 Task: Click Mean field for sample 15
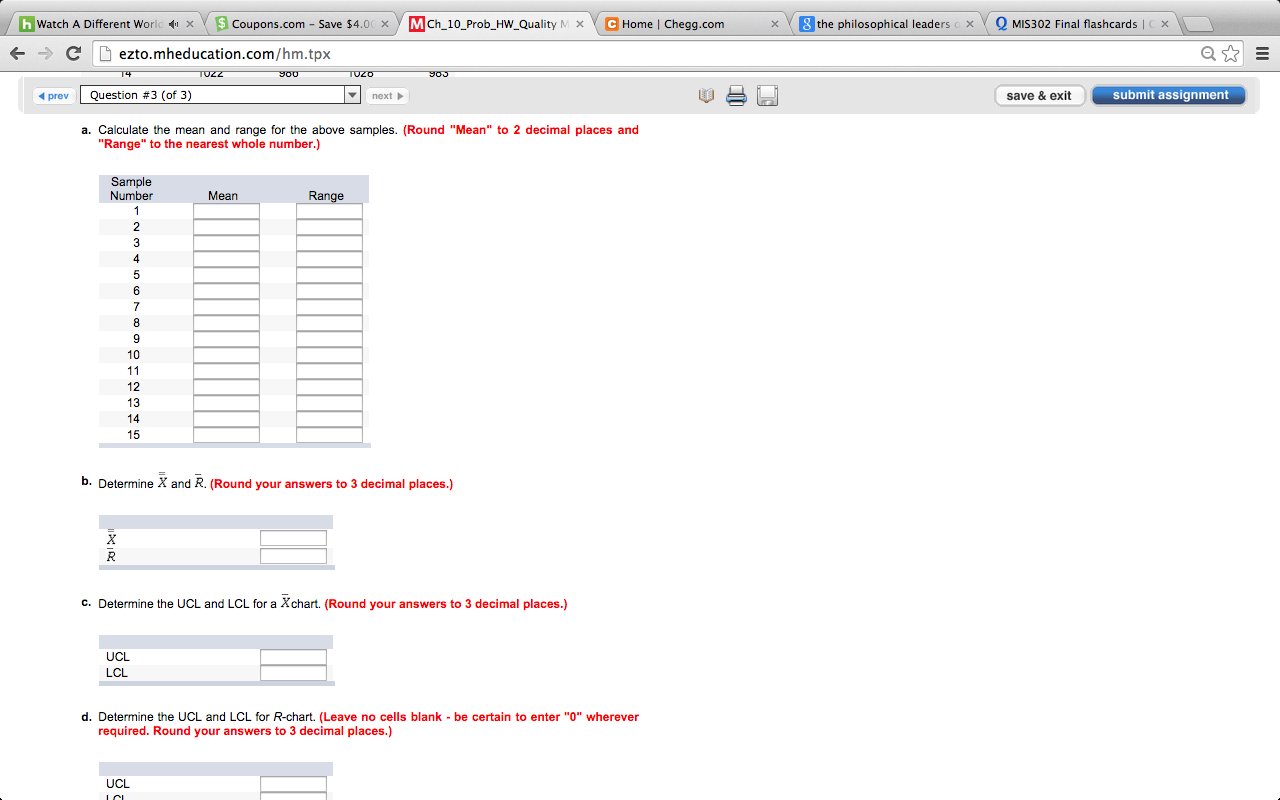coord(226,435)
